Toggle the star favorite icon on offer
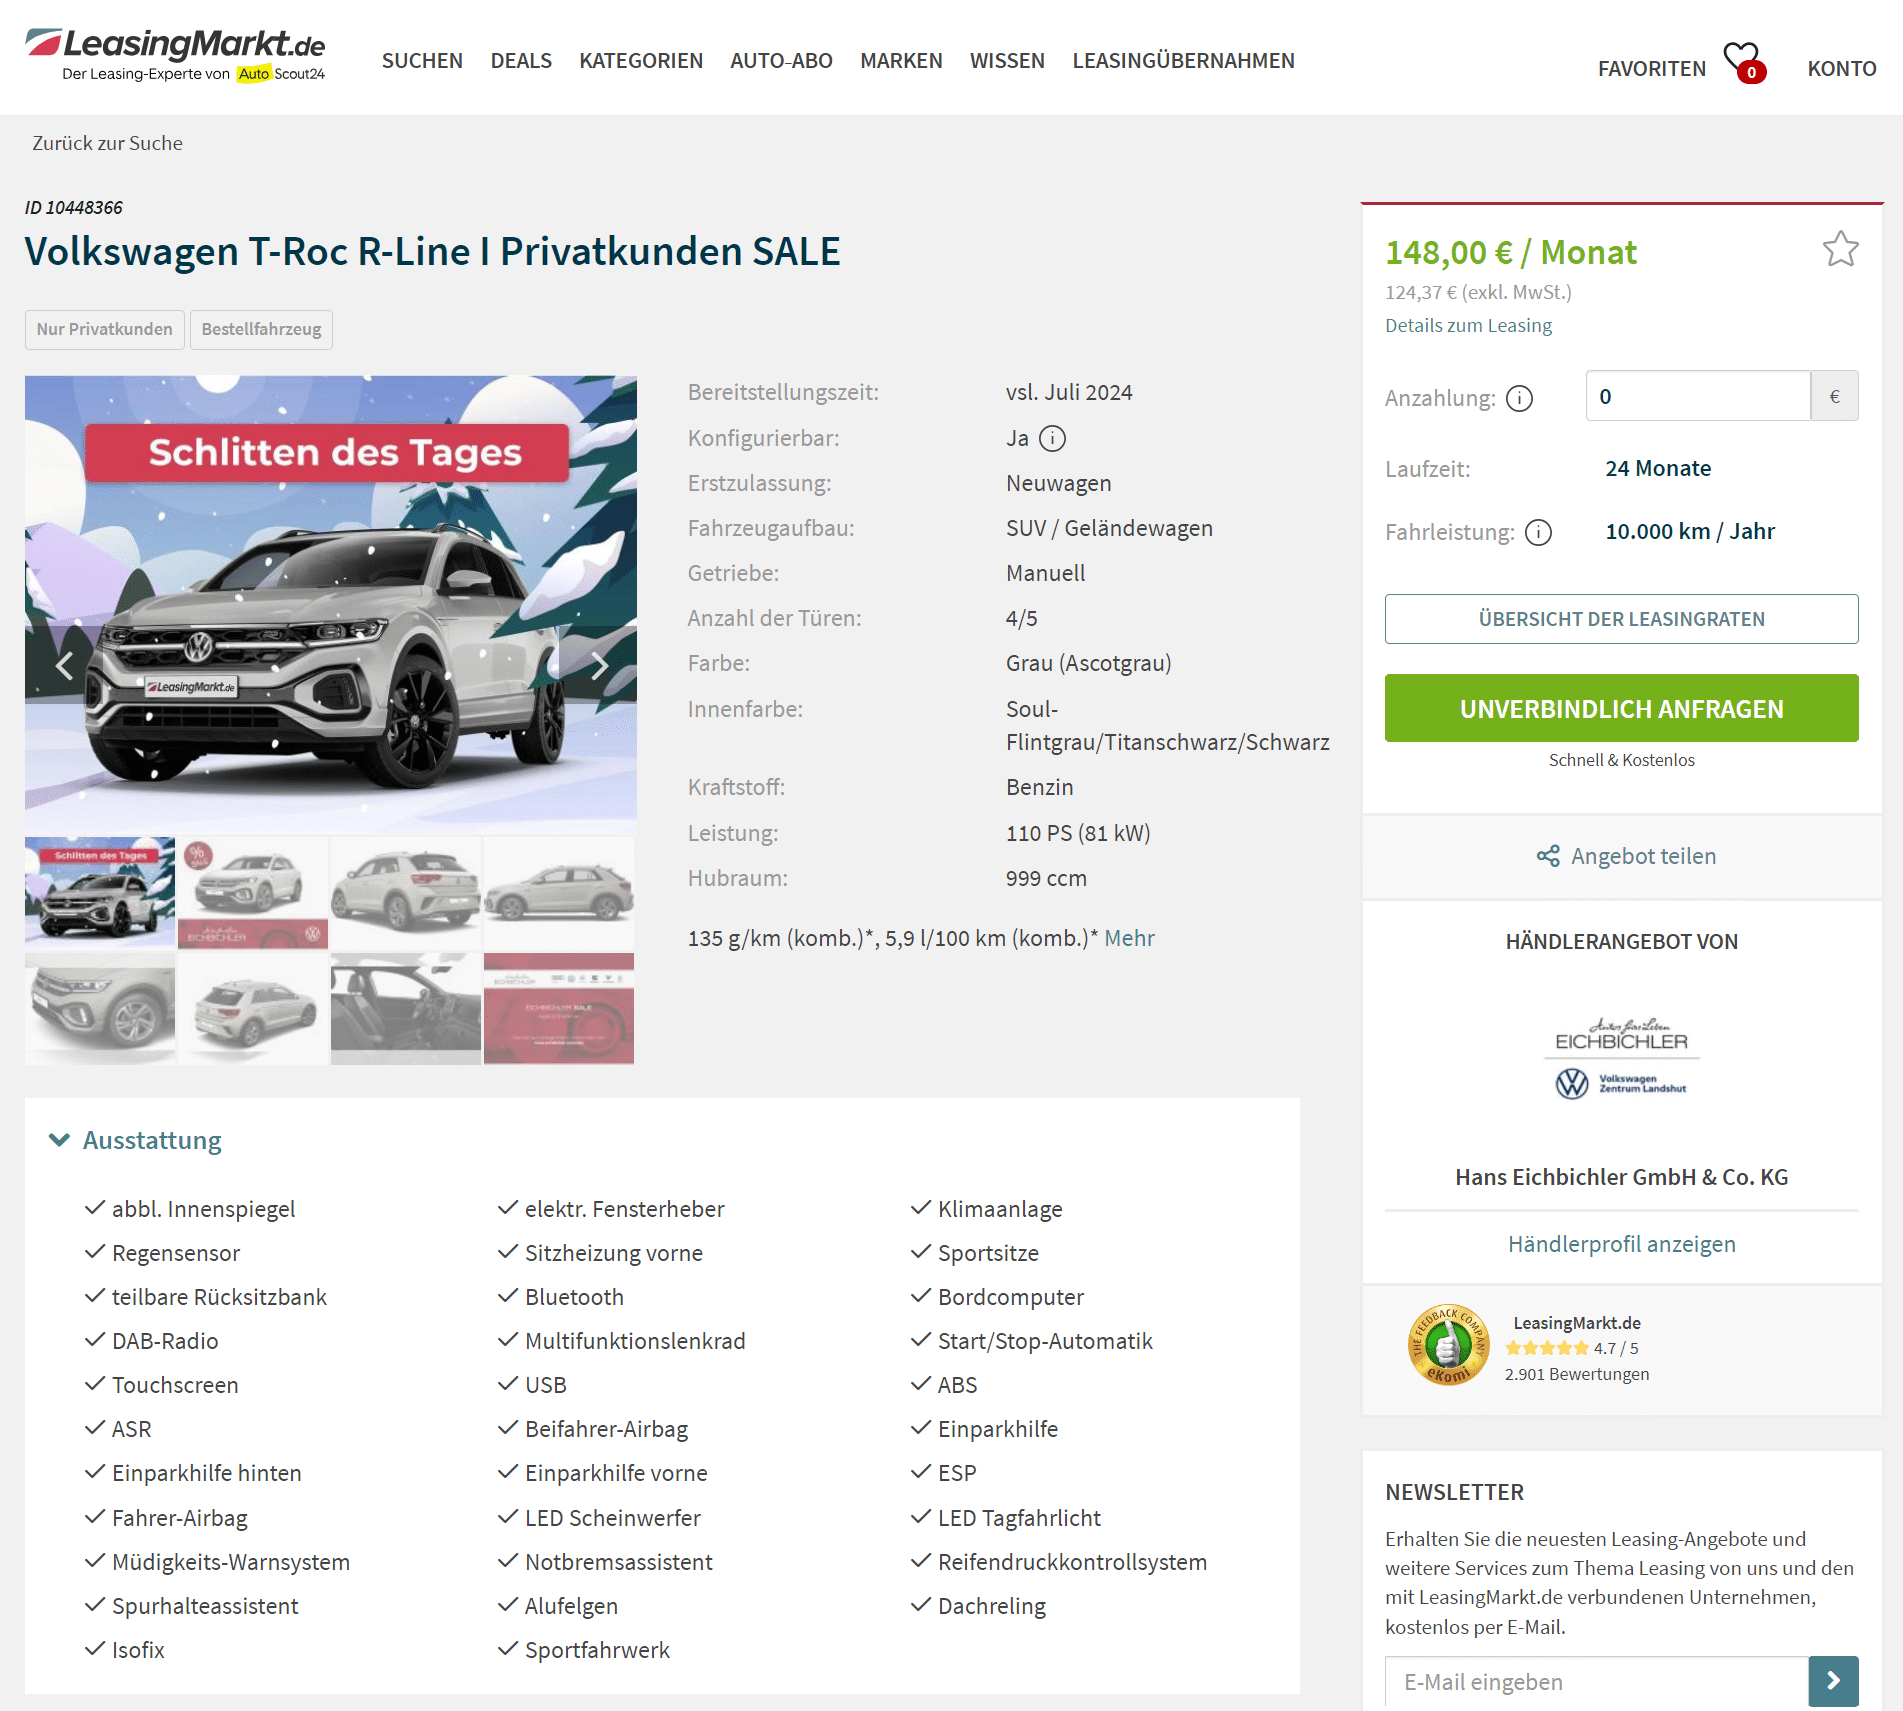 [1840, 249]
